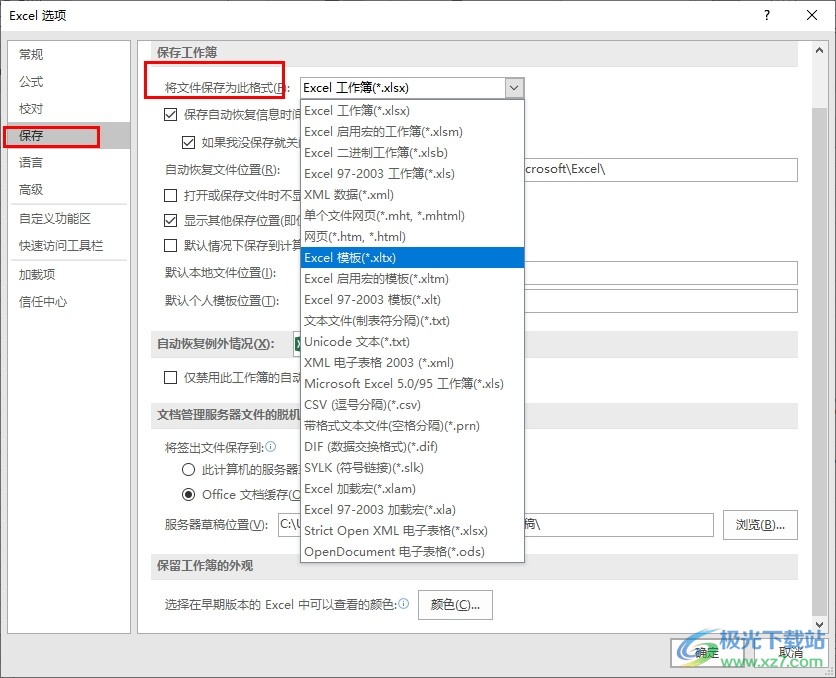Screen dimensions: 836x678
Task: Click 浏览(B)... button
Action: (x=760, y=525)
